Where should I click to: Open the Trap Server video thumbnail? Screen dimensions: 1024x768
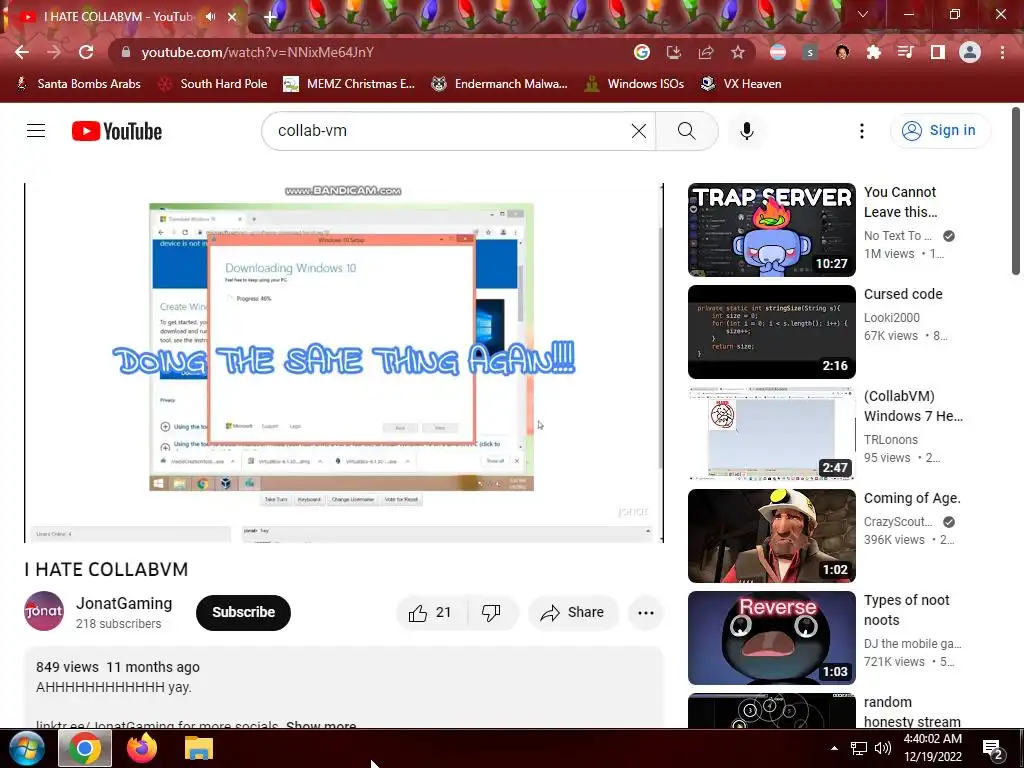771,230
